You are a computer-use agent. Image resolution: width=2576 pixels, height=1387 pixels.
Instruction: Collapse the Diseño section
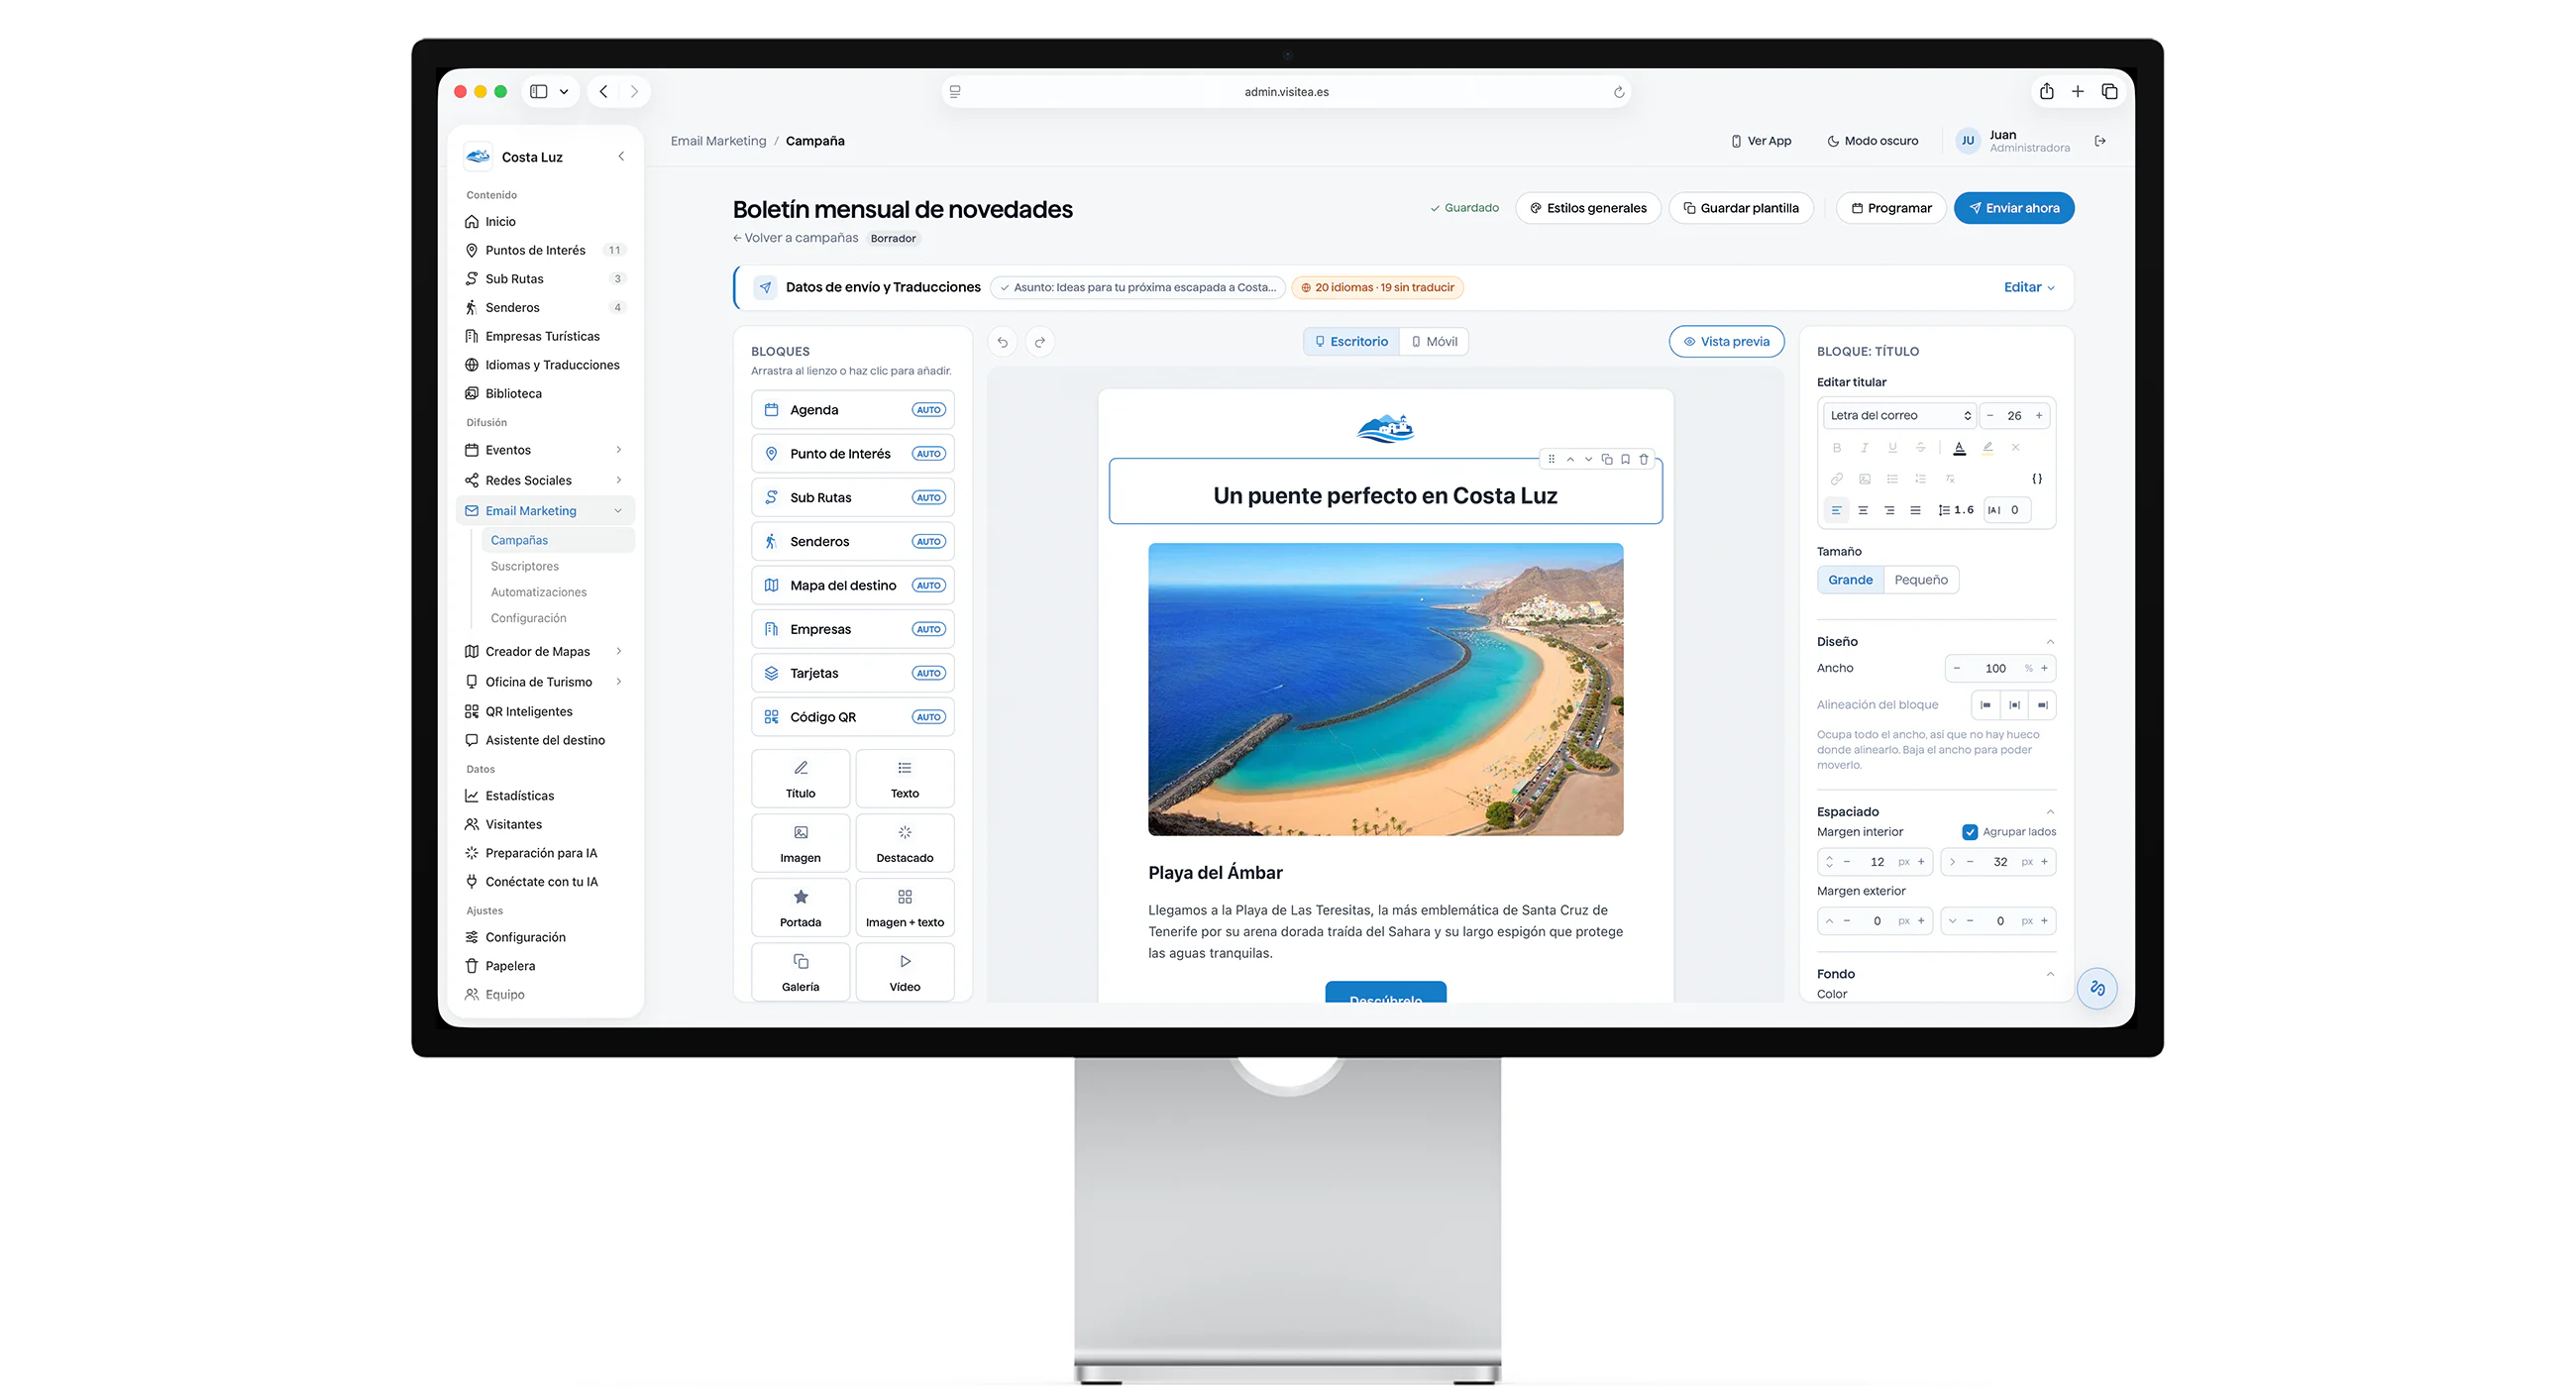[2050, 642]
